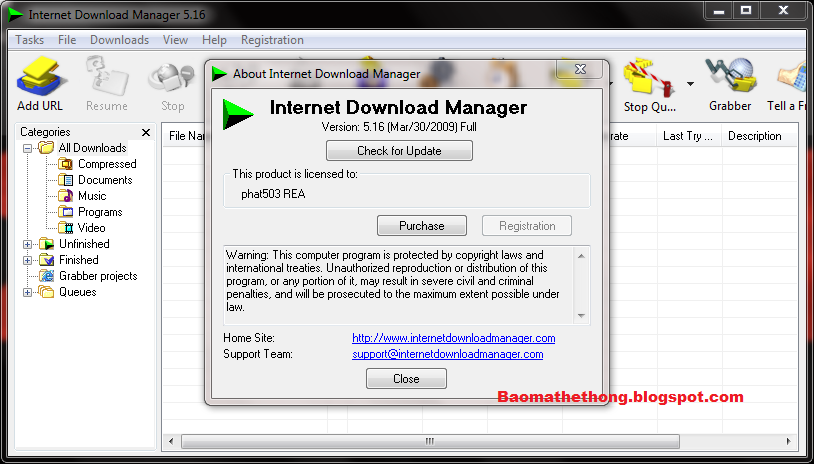The height and width of the screenshot is (464, 814).
Task: Maximize the Internet Download Manager window
Action: pos(746,11)
